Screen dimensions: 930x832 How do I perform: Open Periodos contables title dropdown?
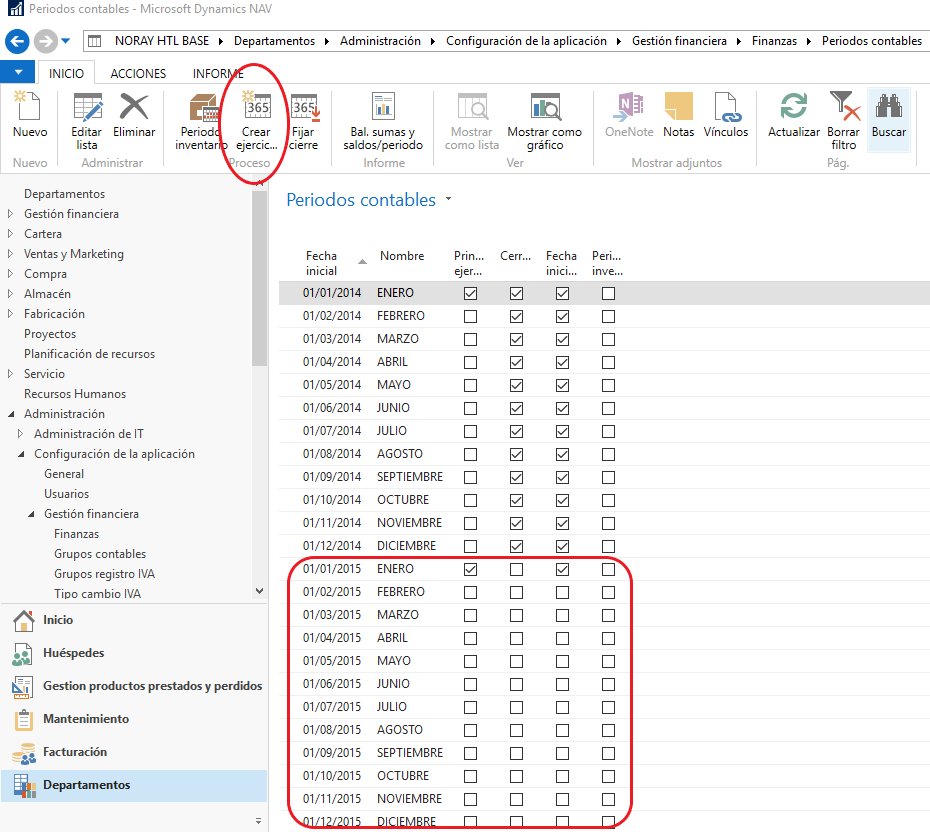[448, 199]
